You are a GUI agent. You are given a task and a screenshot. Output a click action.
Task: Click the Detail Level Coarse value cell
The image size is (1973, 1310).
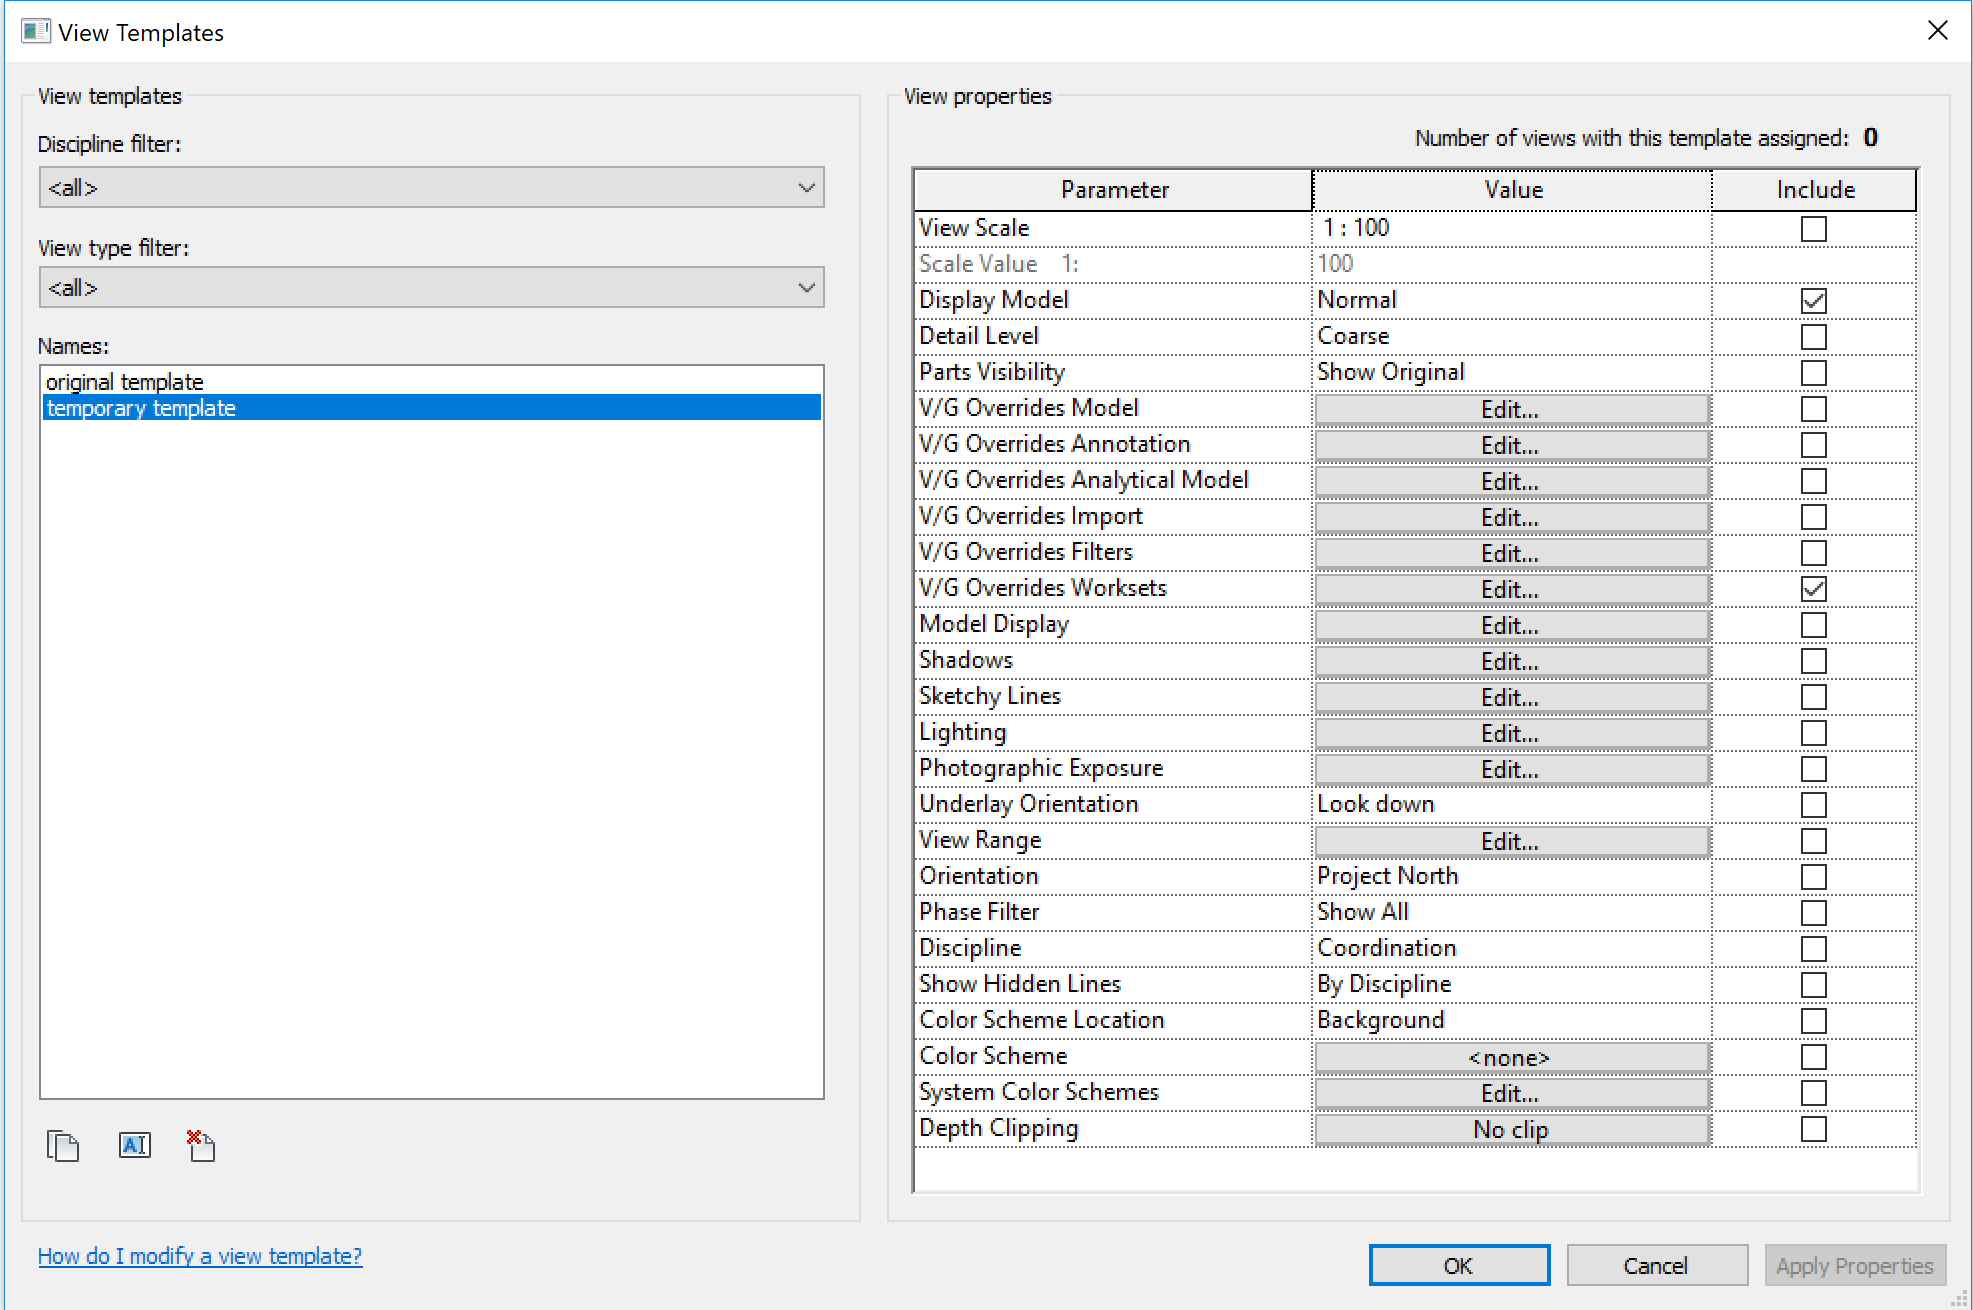(x=1510, y=337)
